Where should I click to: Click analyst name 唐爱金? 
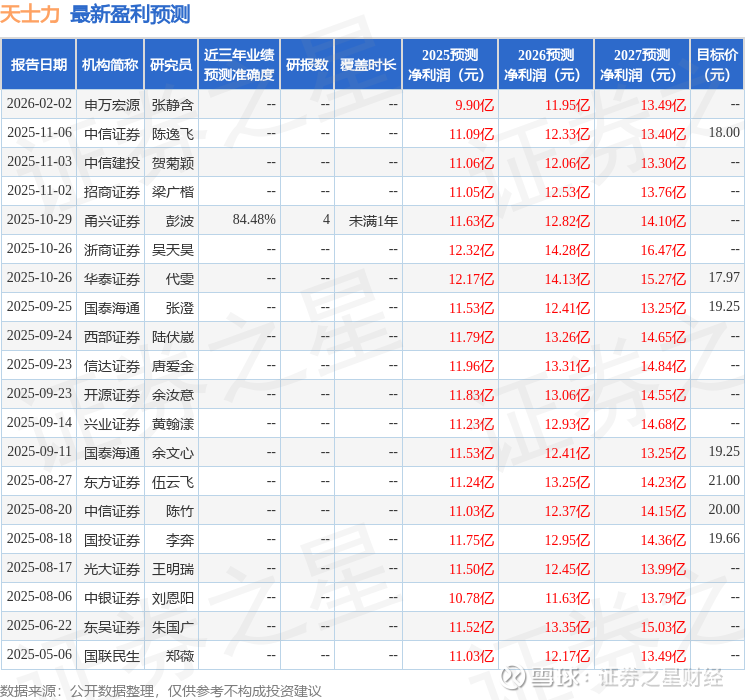point(172,366)
